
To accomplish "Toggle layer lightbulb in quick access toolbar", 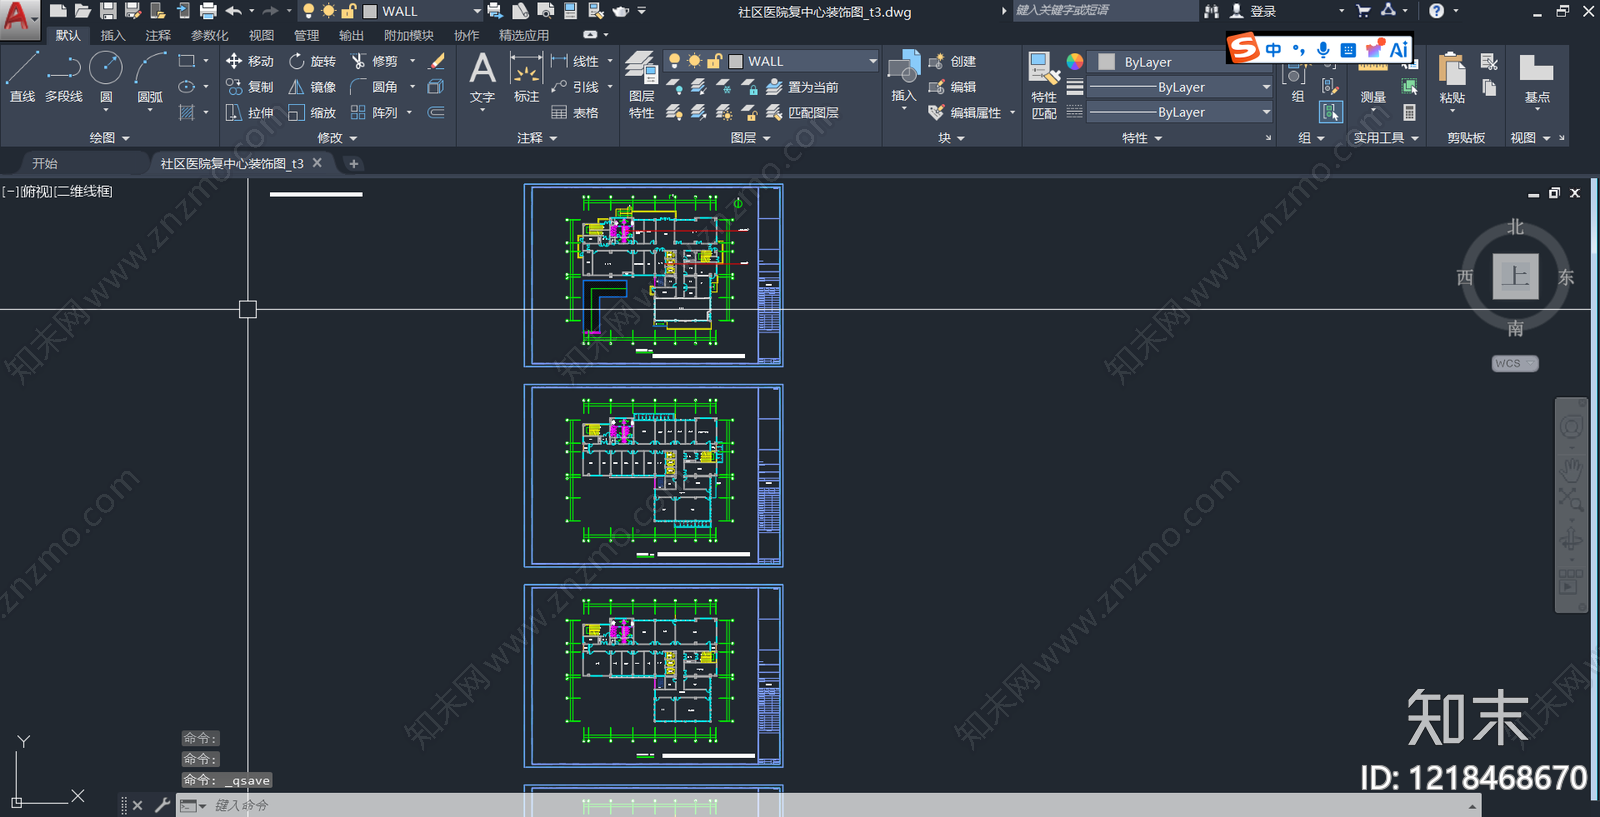I will point(309,11).
